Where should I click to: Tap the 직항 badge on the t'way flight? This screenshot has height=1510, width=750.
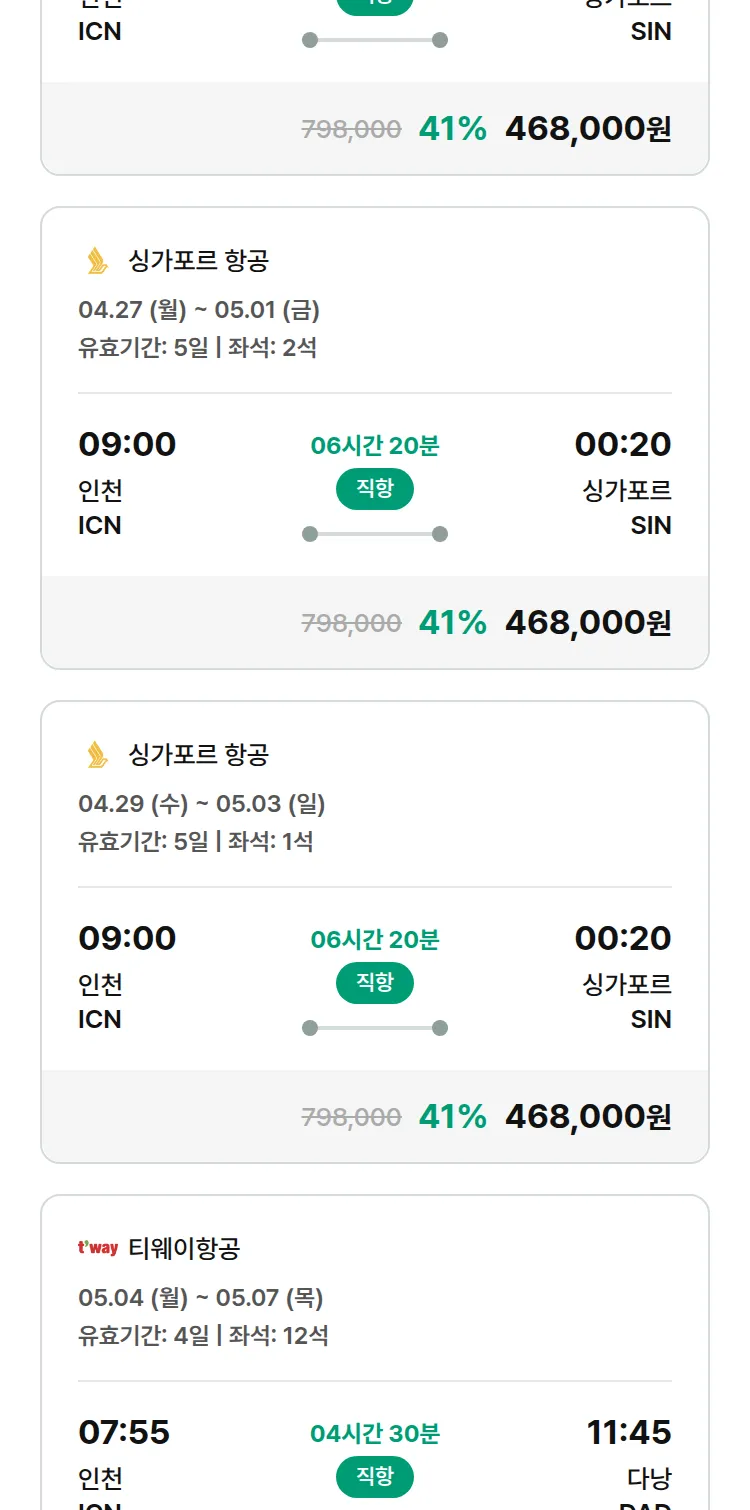[374, 1477]
